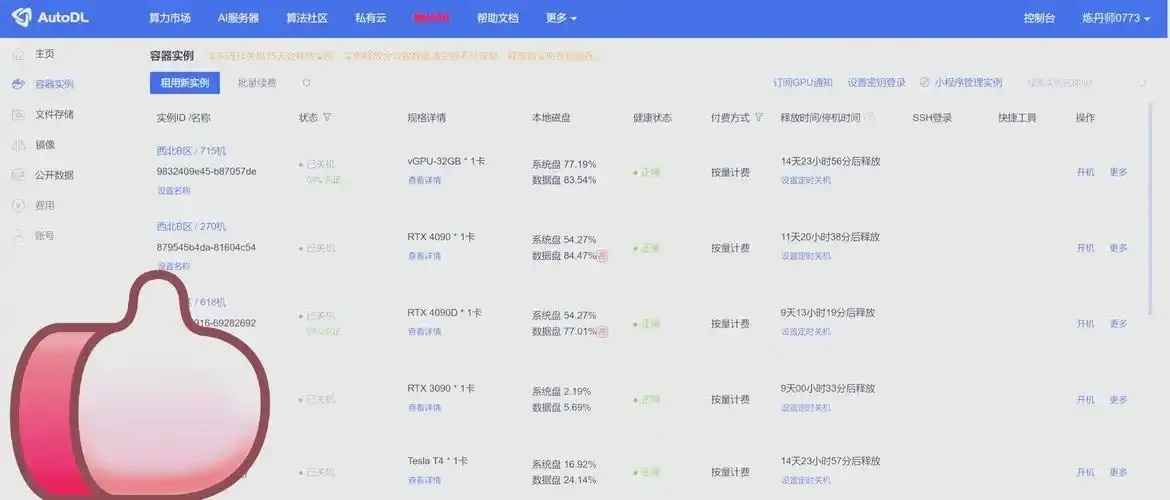Viewport: 1170px width, 500px height.
Task: Open the 设置密钥登录 link
Action: [877, 83]
